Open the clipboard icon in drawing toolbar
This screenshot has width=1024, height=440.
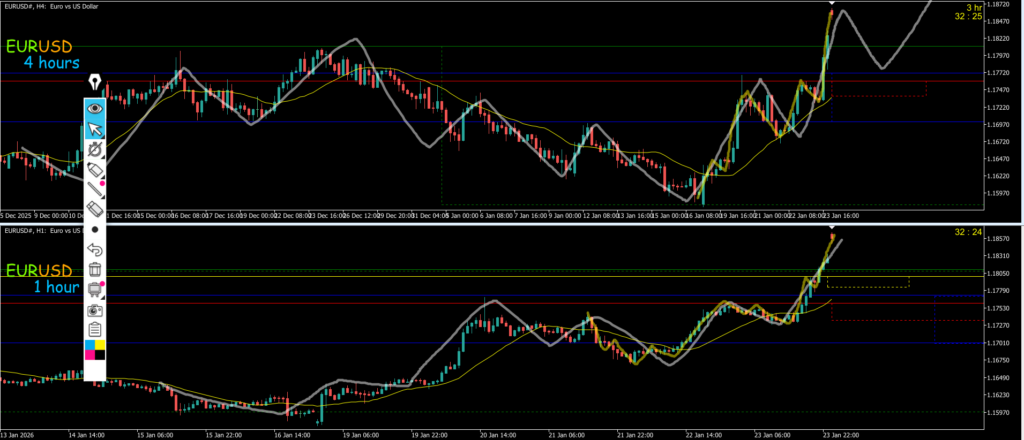click(95, 330)
